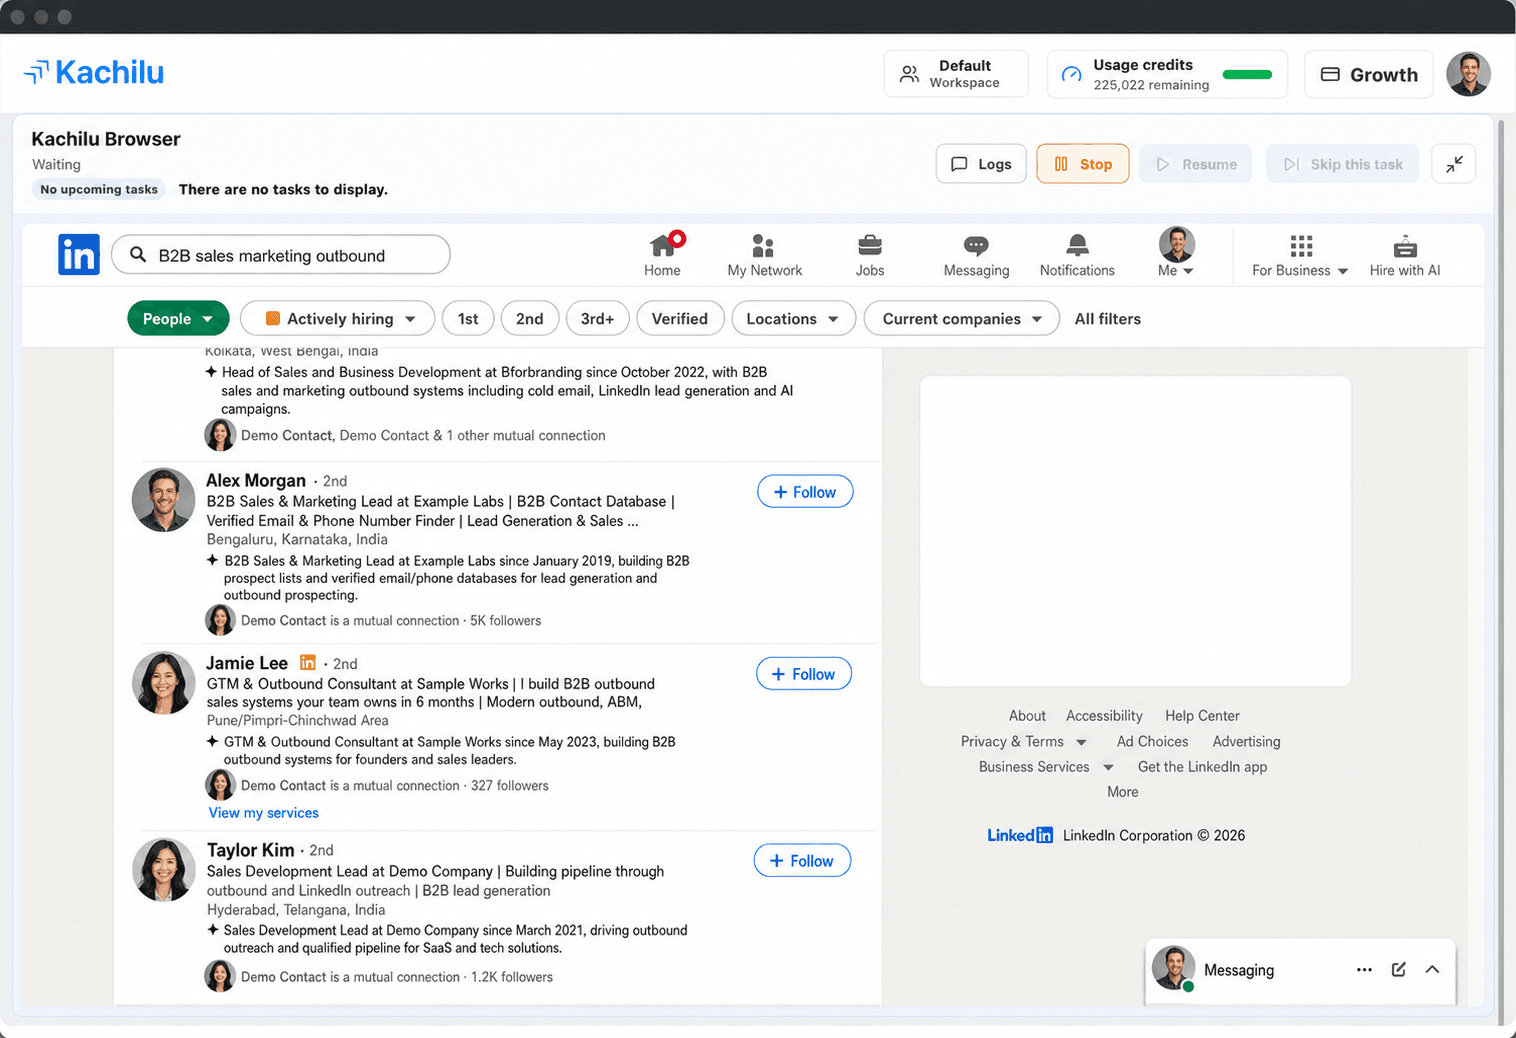Click Taylor Kim's profile photo
The height and width of the screenshot is (1038, 1516).
[x=163, y=870]
